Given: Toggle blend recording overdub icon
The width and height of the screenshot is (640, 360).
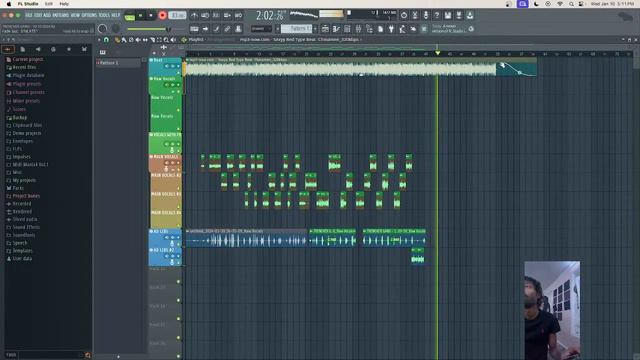Looking at the screenshot, I should click(x=227, y=16).
